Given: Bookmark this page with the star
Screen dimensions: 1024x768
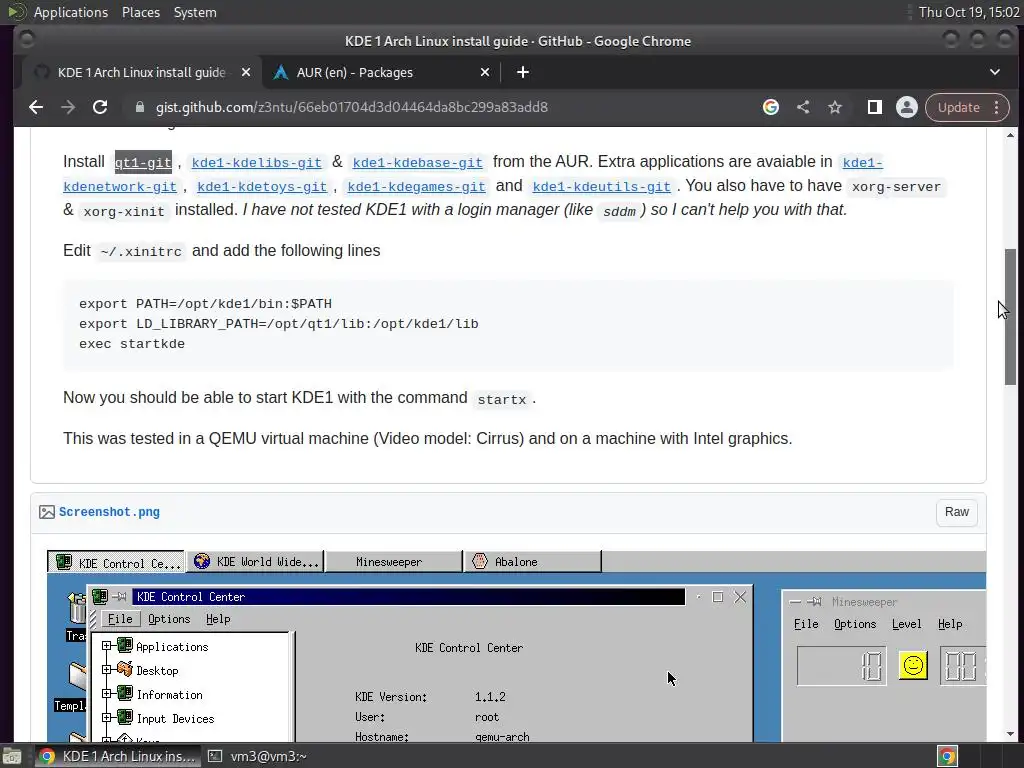Looking at the screenshot, I should (x=835, y=107).
